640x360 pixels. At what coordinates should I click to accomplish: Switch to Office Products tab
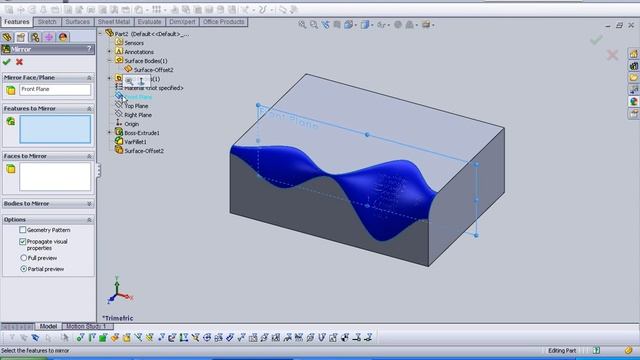tap(223, 22)
